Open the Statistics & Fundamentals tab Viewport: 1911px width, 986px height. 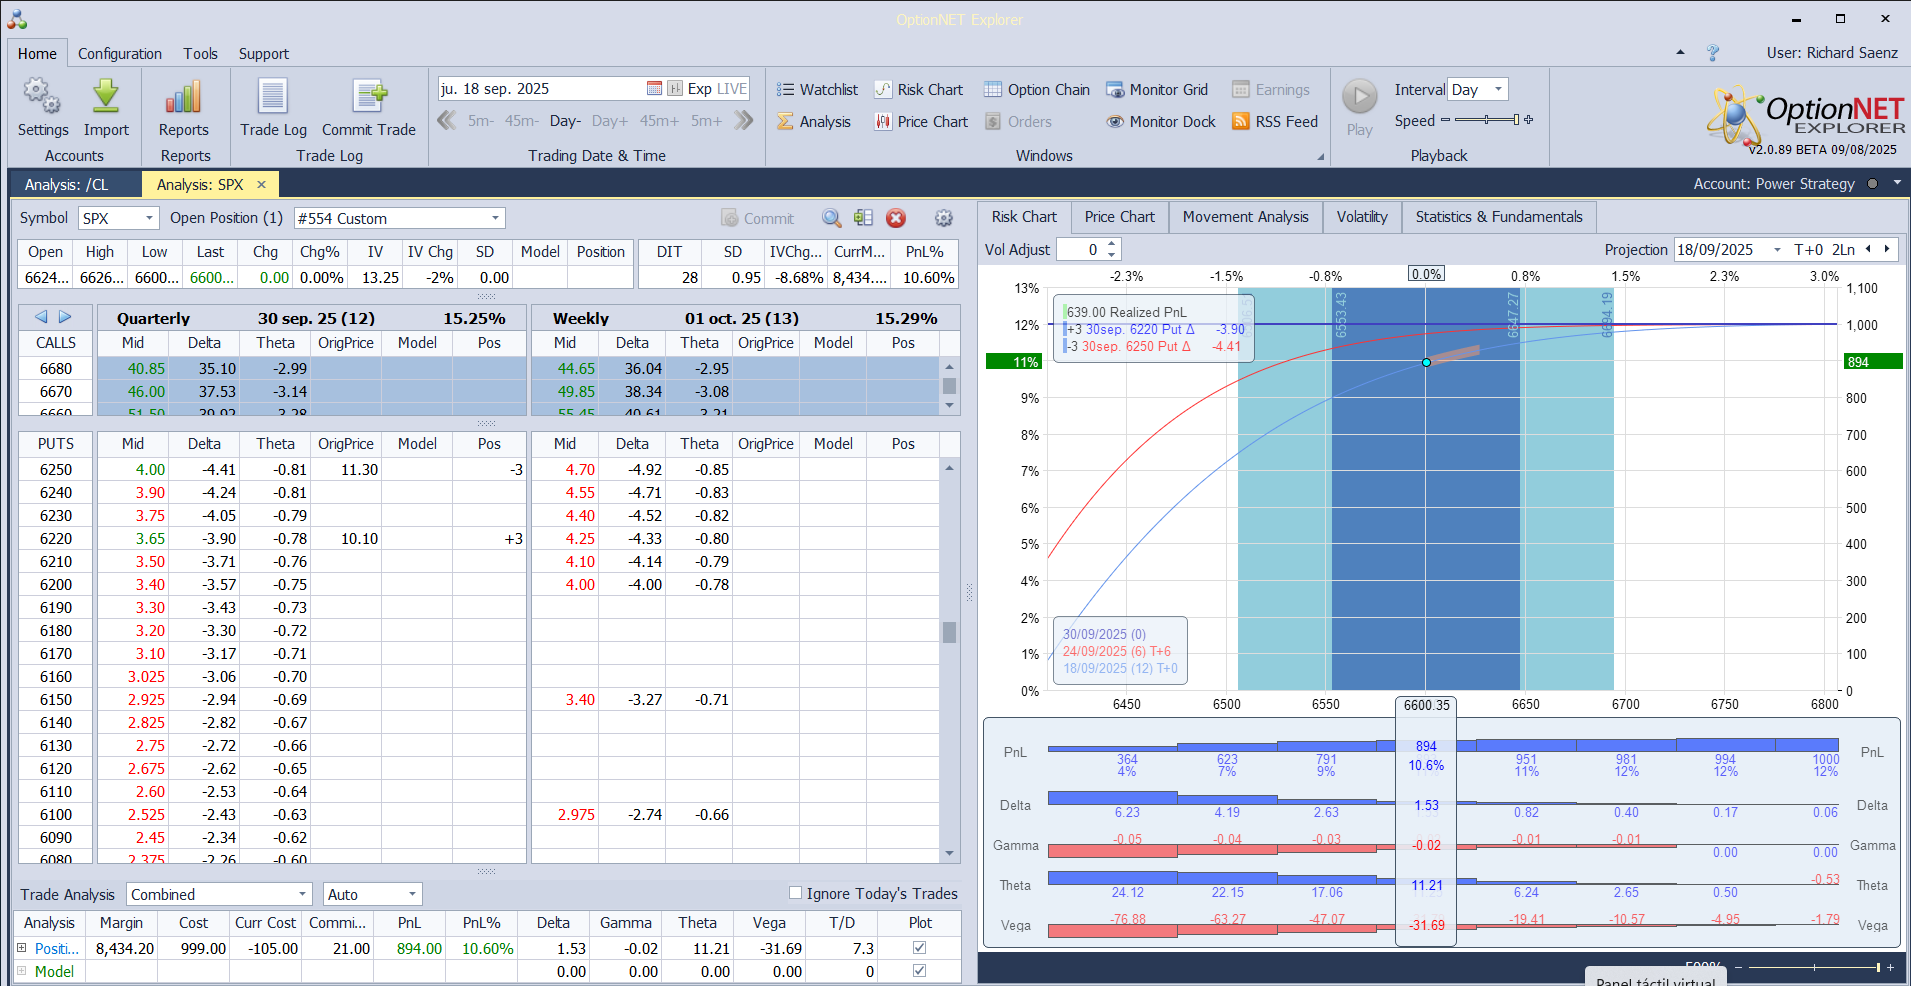pyautogui.click(x=1499, y=217)
